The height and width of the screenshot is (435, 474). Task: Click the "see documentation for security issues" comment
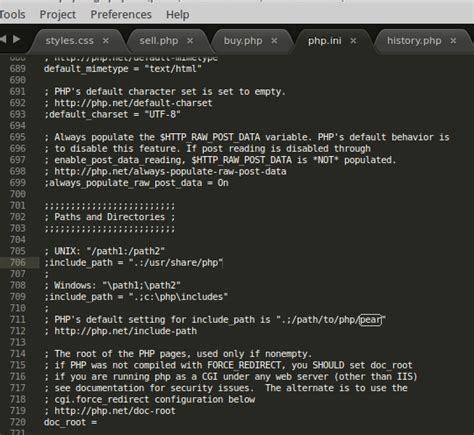226,388
